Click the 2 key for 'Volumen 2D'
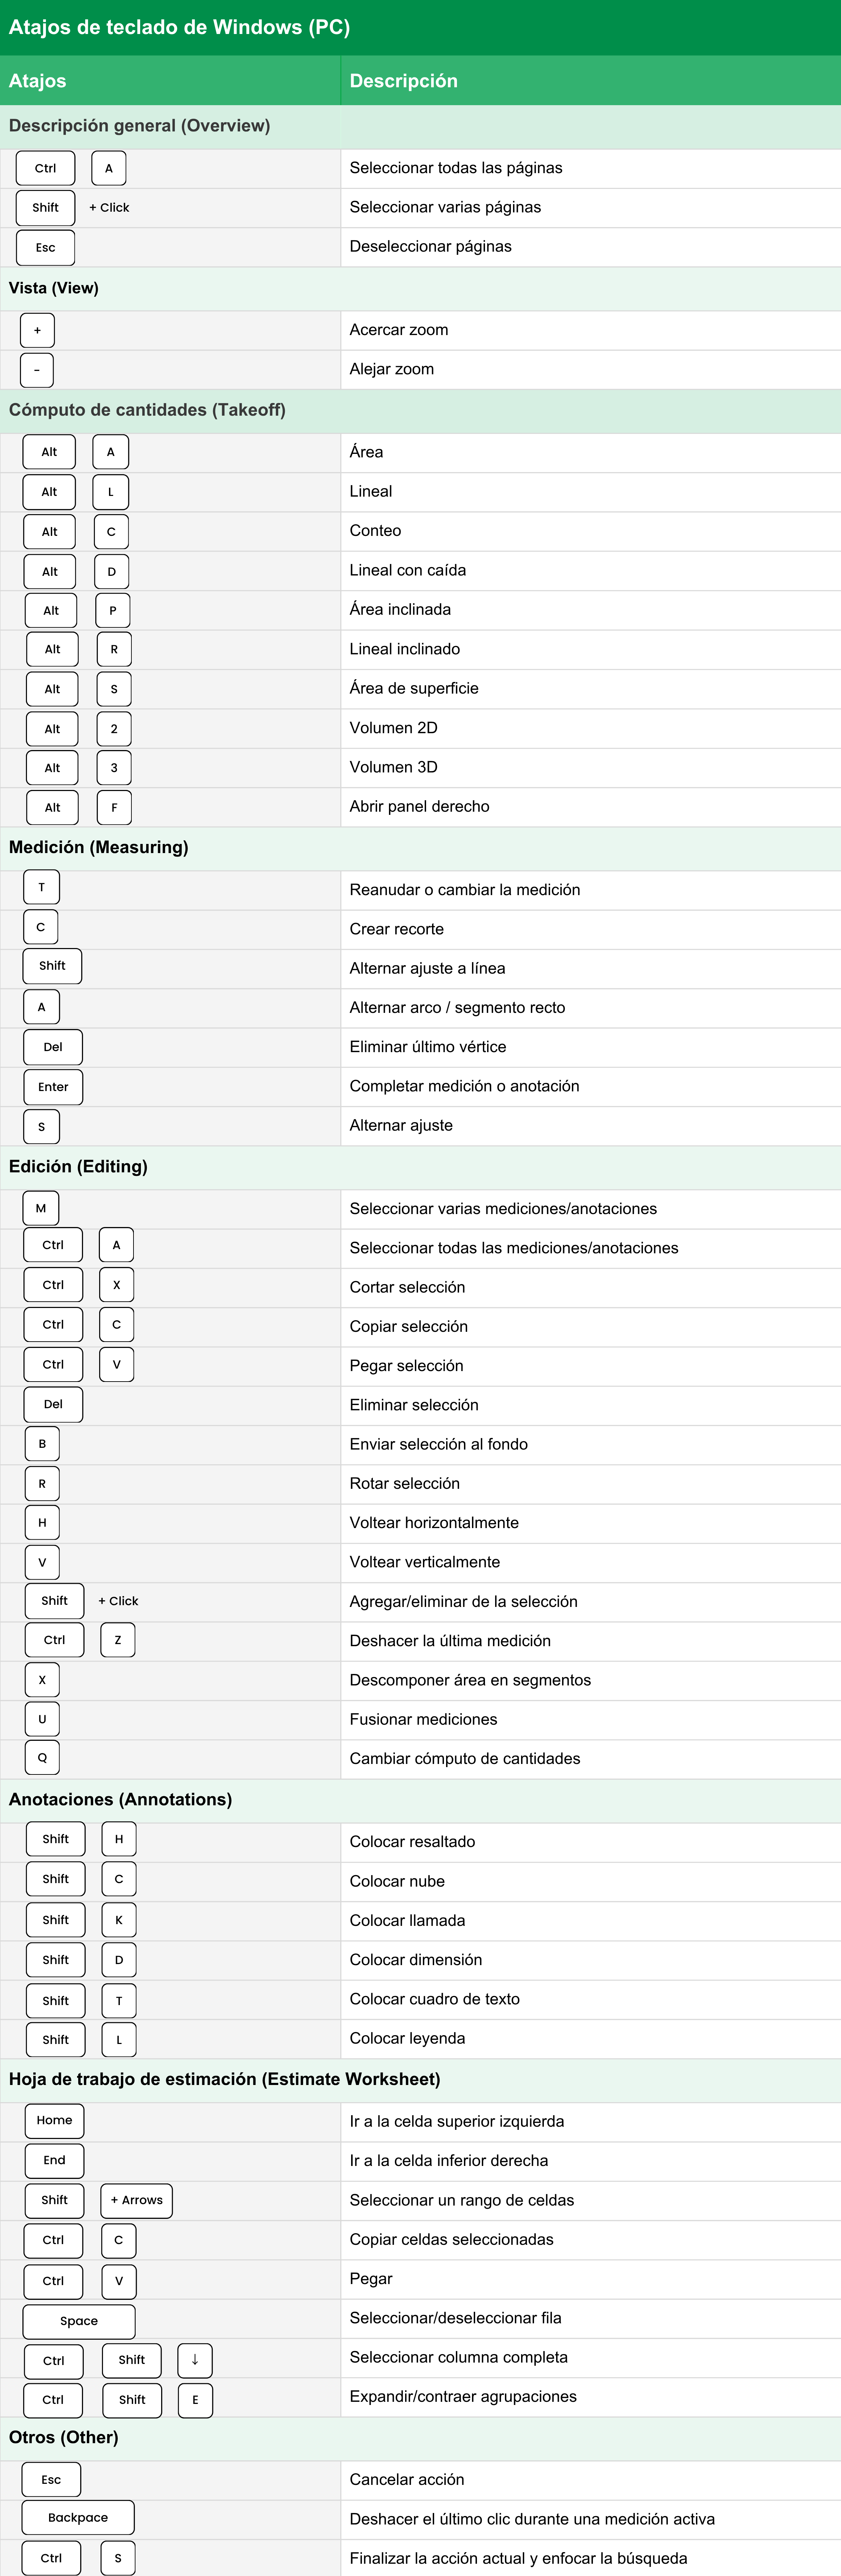The height and width of the screenshot is (2576, 841). click(x=114, y=729)
